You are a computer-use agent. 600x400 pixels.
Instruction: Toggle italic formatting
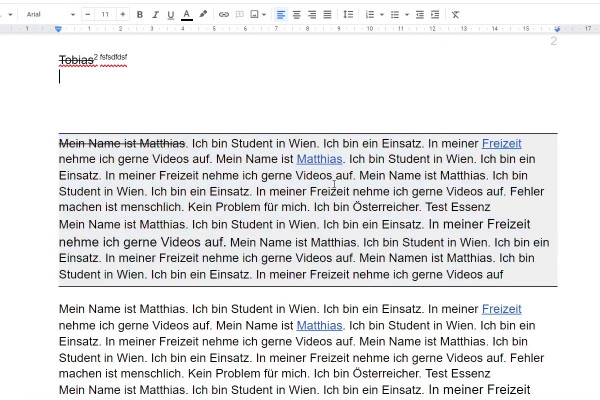[155, 15]
